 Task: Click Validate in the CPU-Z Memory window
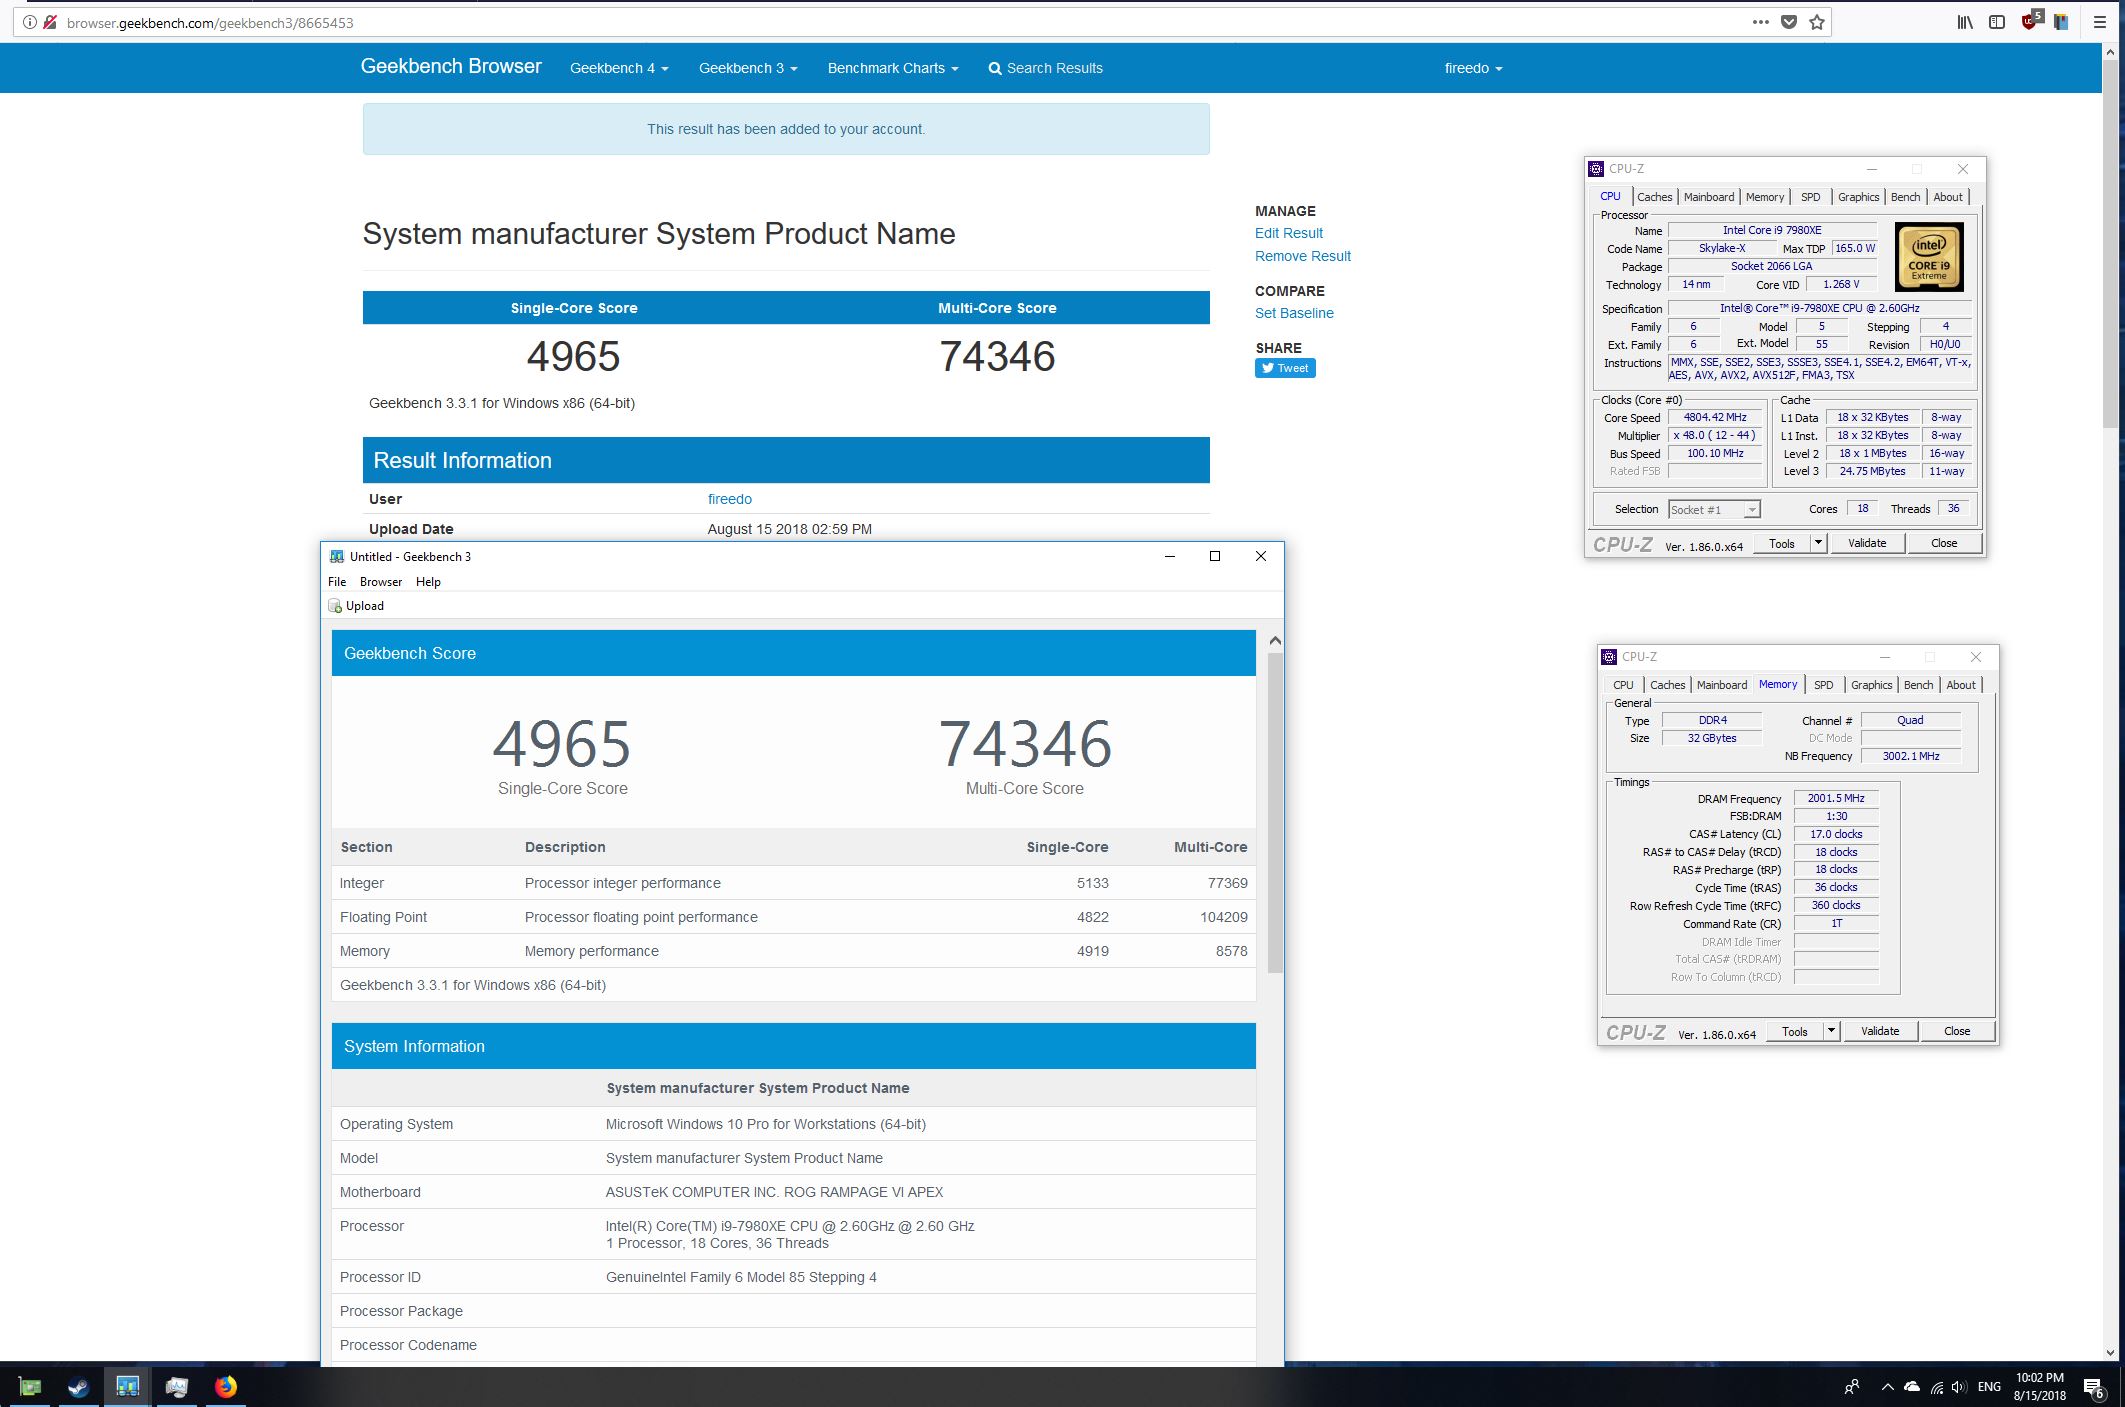tap(1880, 1031)
